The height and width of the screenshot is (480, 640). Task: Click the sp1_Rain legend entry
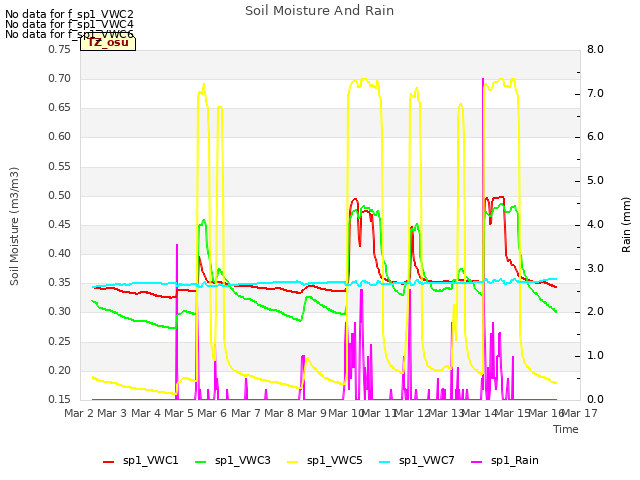pyautogui.click(x=505, y=461)
